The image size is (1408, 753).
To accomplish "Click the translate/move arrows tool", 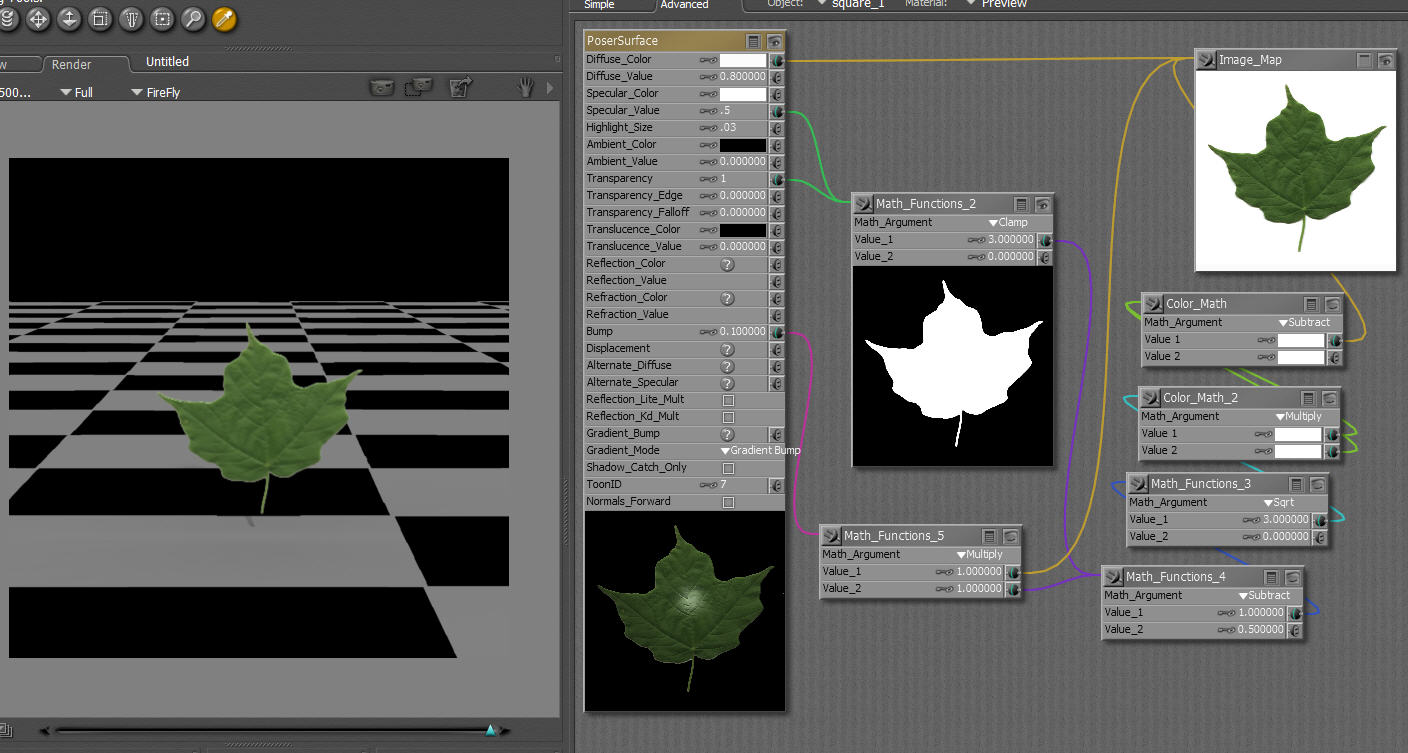I will (38, 18).
